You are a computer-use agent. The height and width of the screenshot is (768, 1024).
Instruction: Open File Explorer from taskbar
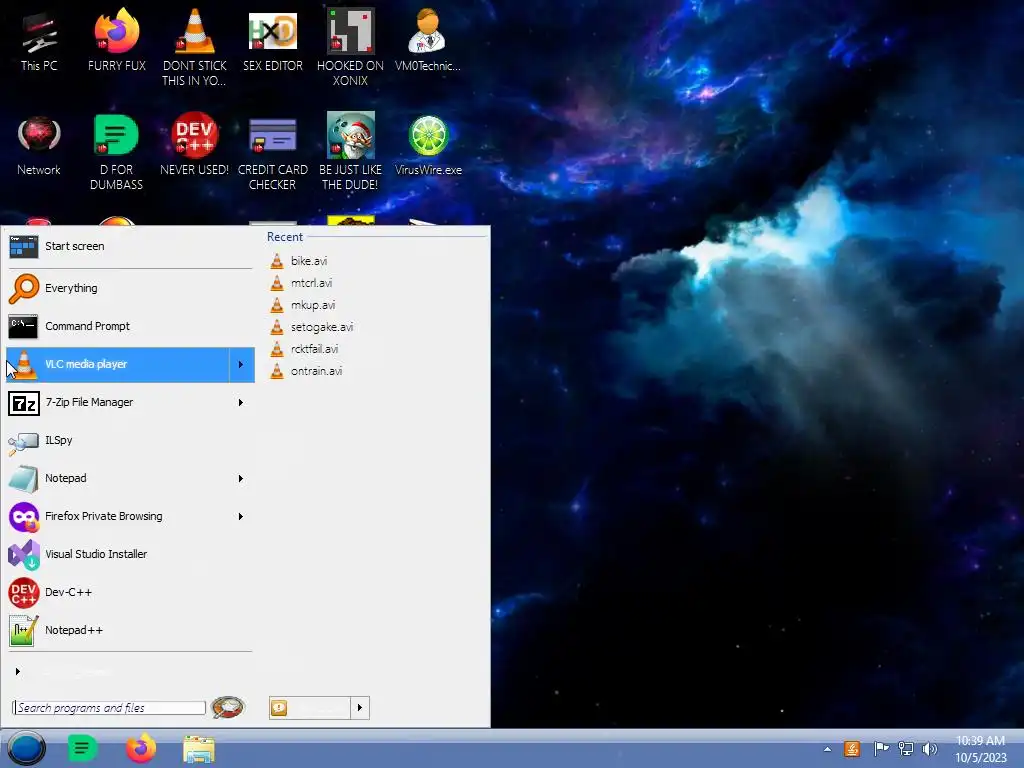pos(199,749)
